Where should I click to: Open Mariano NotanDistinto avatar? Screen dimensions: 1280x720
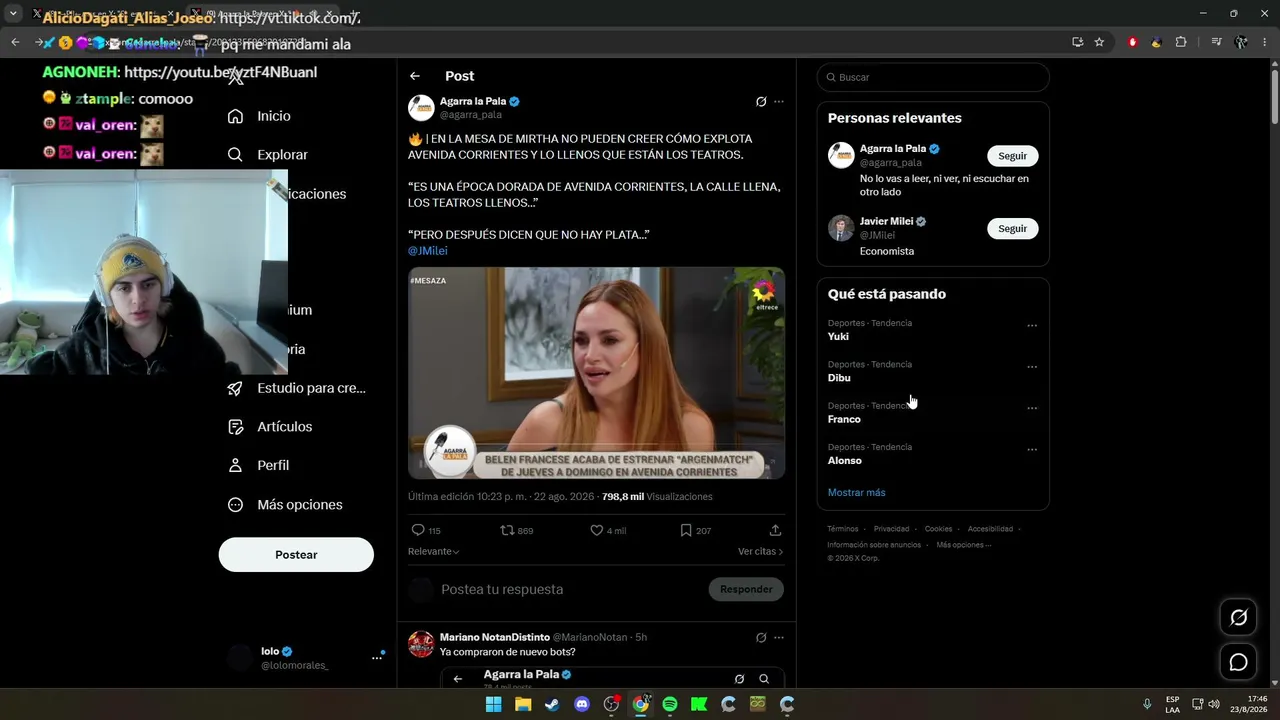(421, 644)
